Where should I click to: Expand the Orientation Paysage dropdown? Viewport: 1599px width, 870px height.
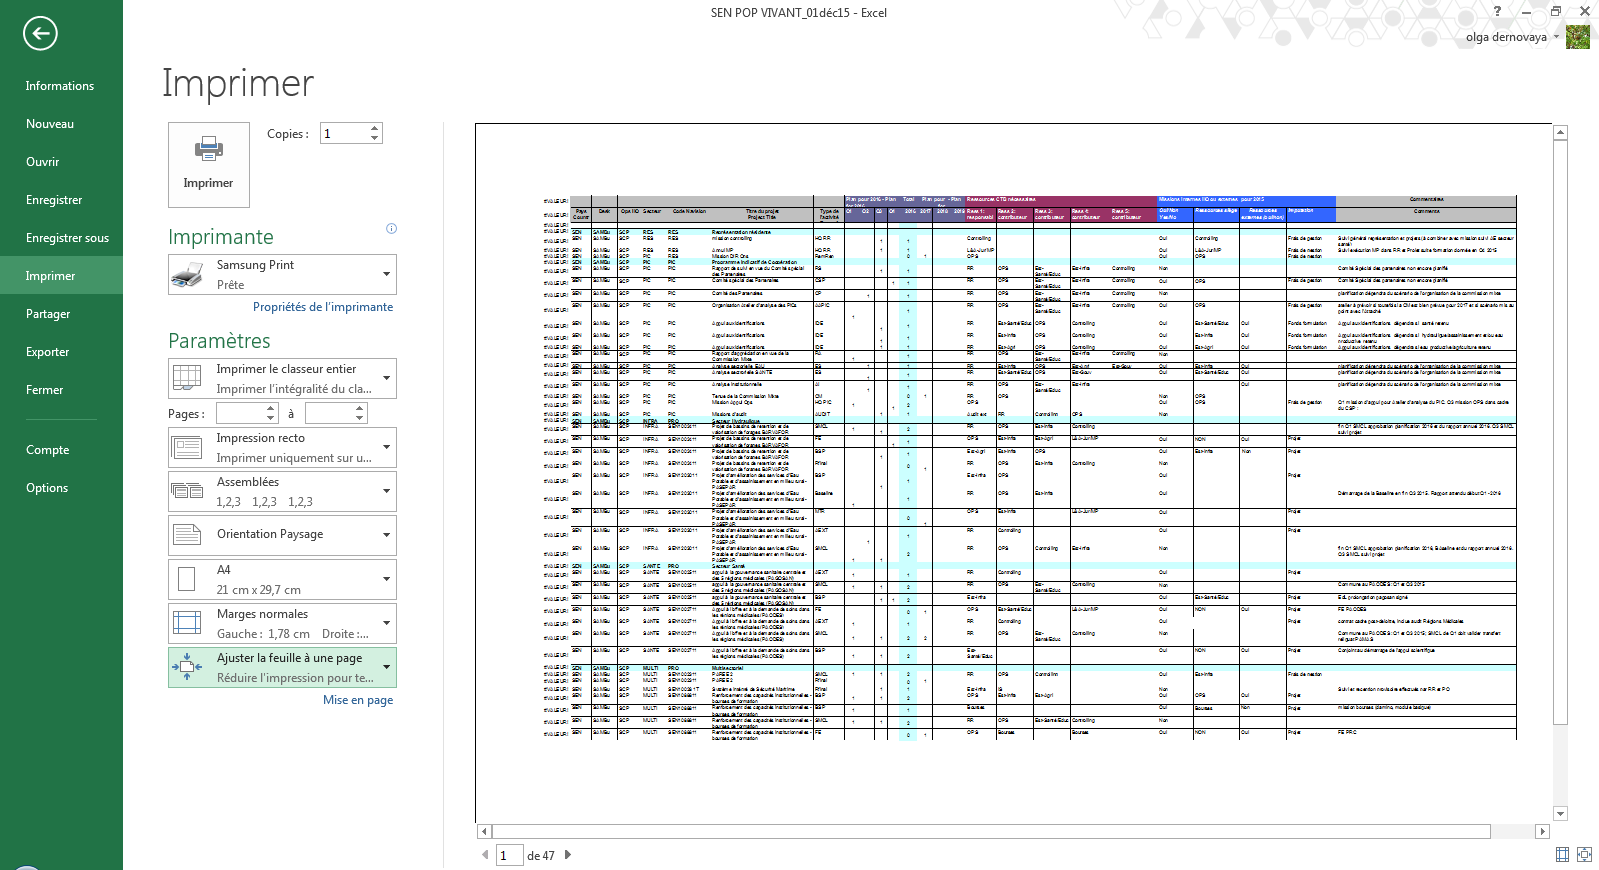click(x=386, y=535)
